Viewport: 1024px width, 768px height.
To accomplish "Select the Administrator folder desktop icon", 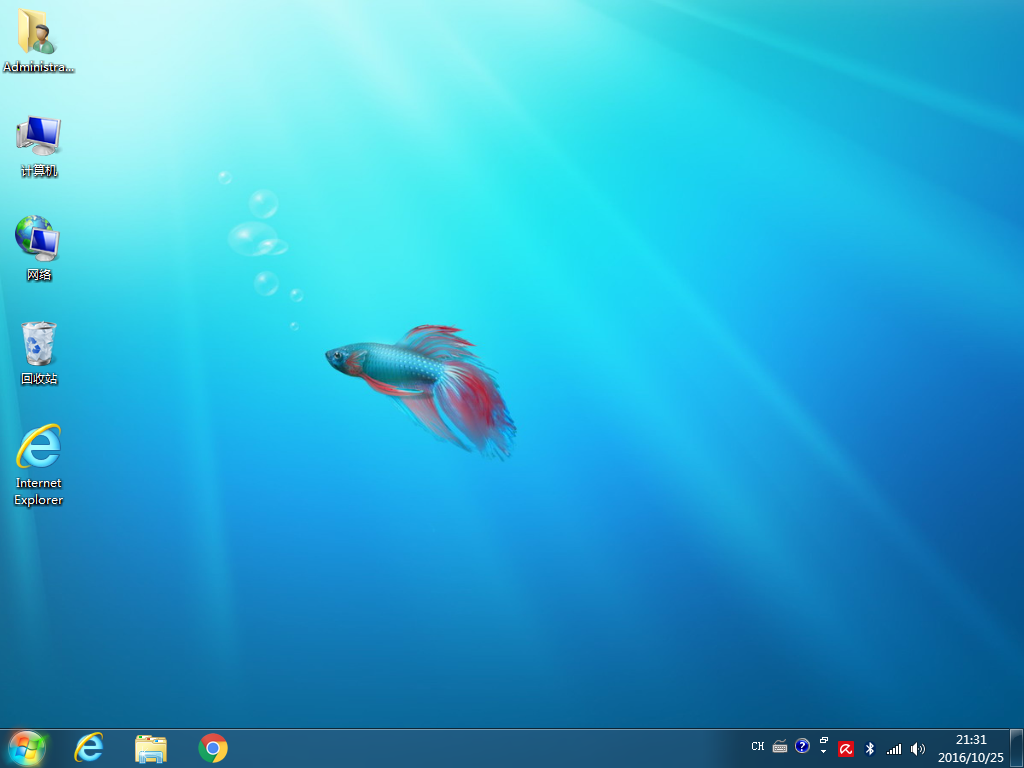I will pyautogui.click(x=39, y=40).
